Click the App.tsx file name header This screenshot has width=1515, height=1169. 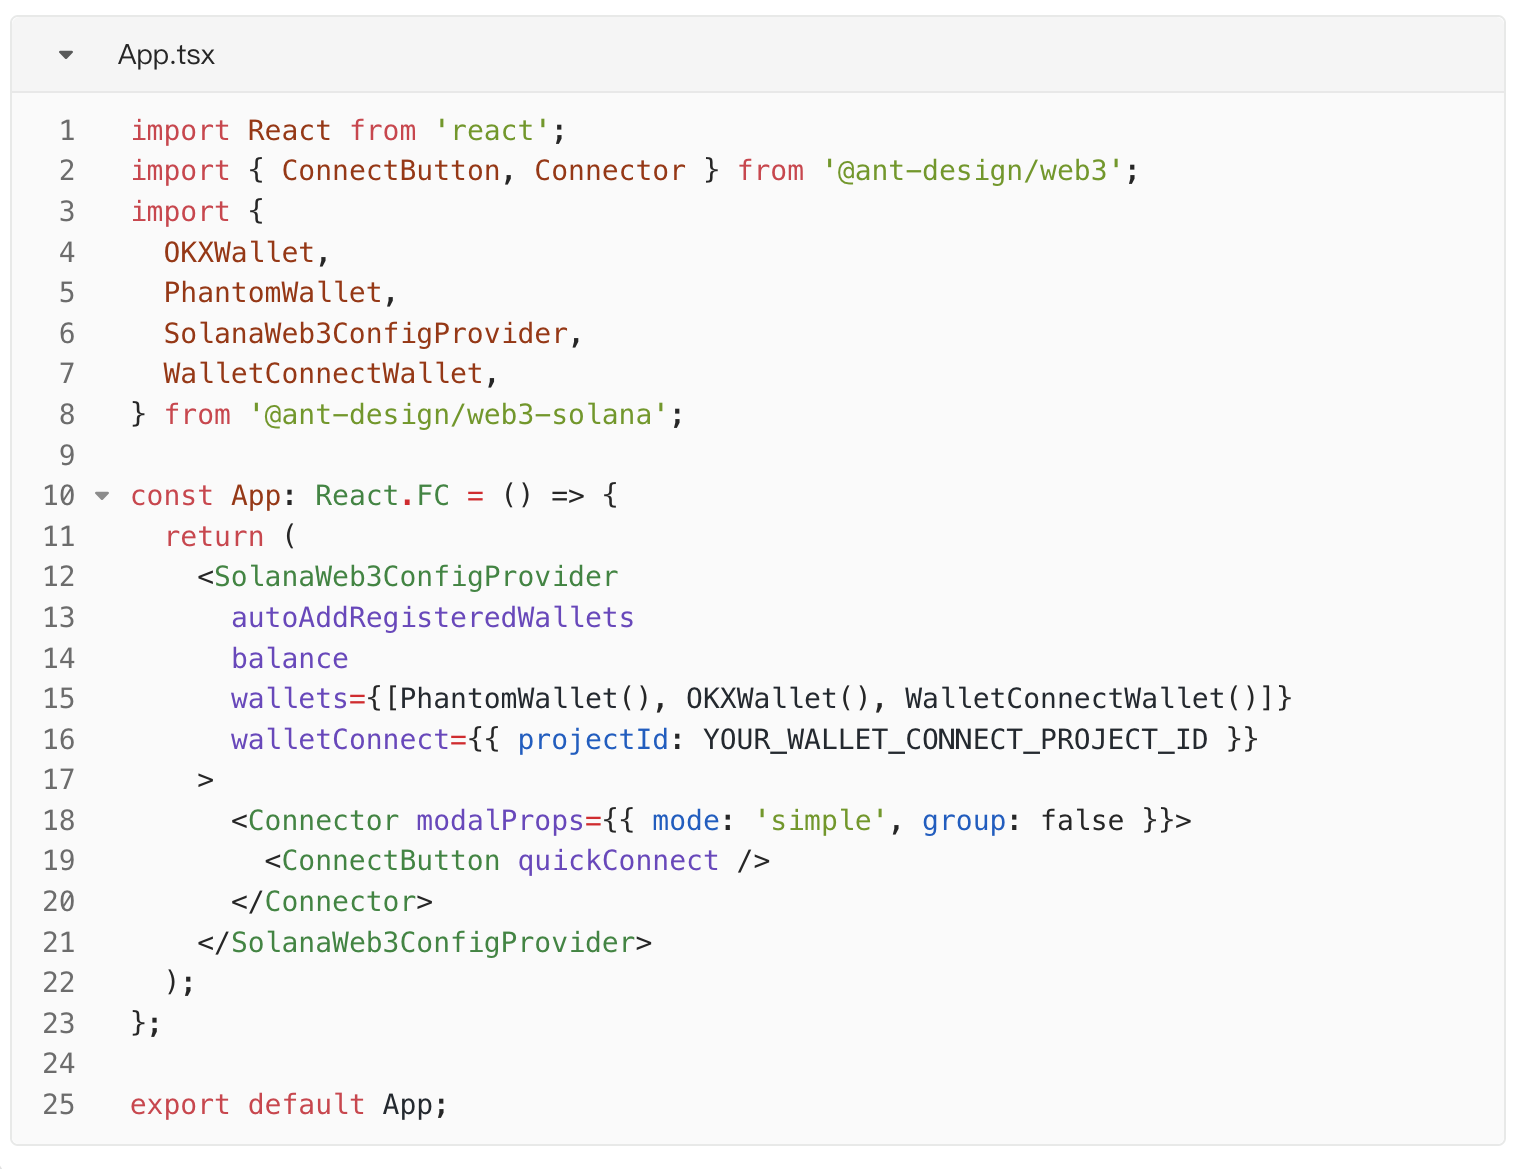(166, 55)
